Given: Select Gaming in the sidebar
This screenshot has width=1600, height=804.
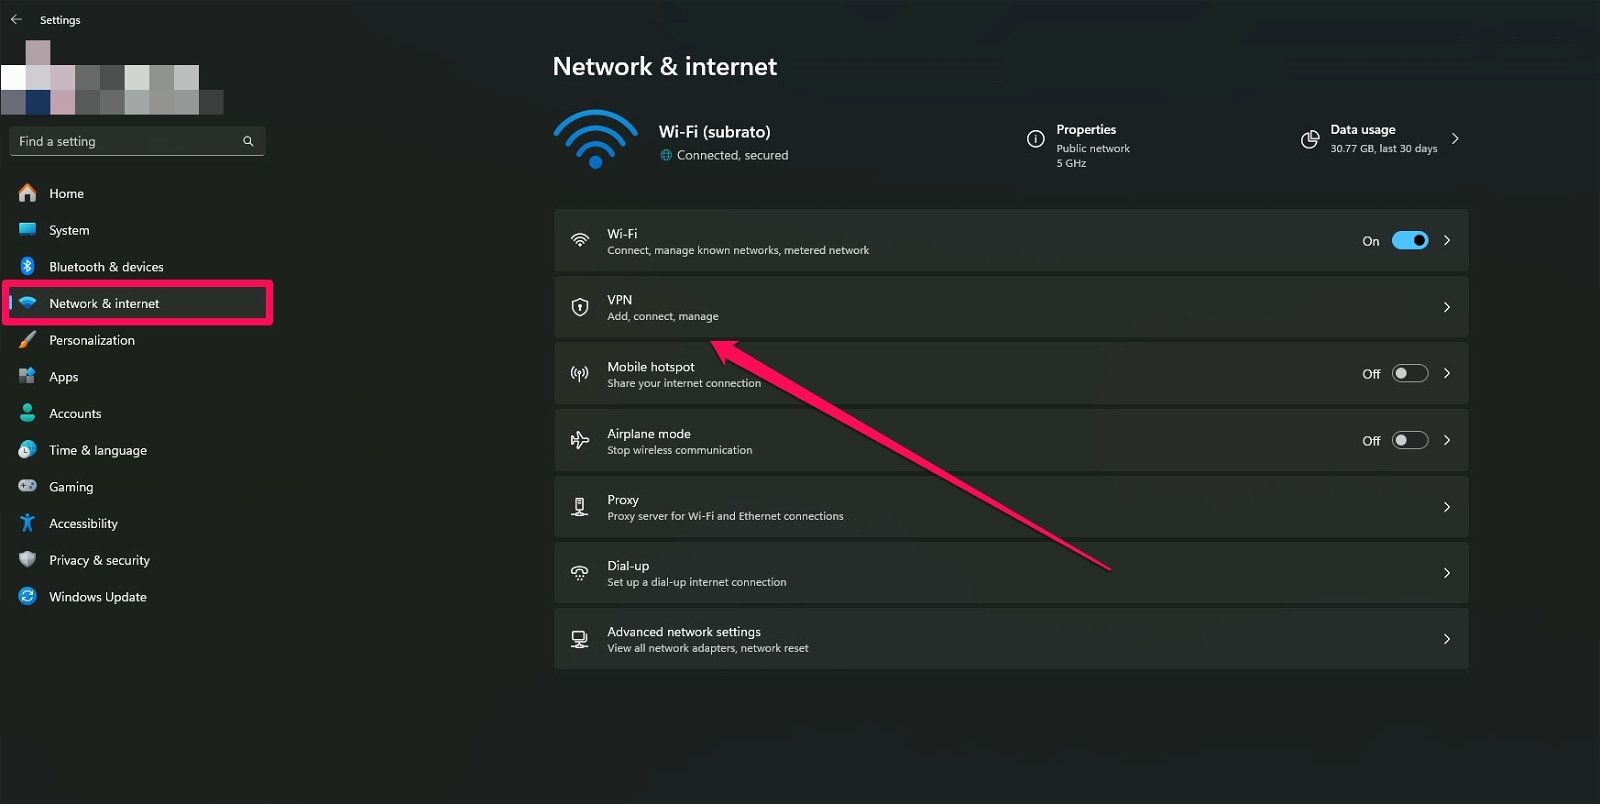Looking at the screenshot, I should (x=71, y=487).
